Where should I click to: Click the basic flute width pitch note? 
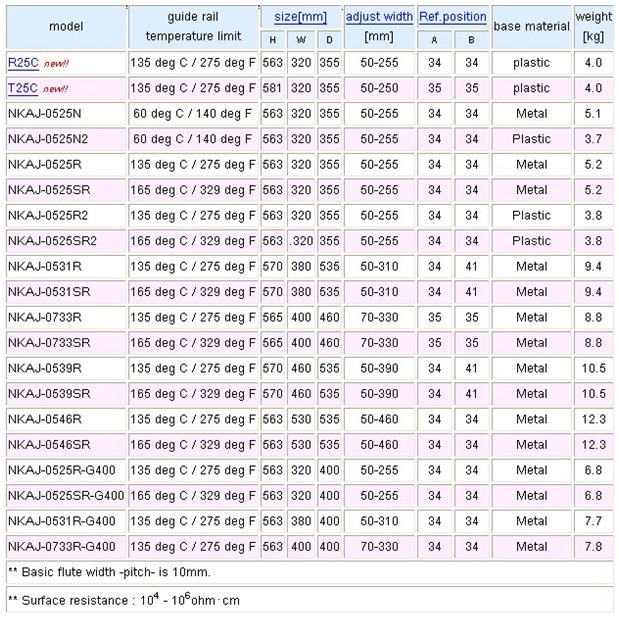tap(310, 572)
